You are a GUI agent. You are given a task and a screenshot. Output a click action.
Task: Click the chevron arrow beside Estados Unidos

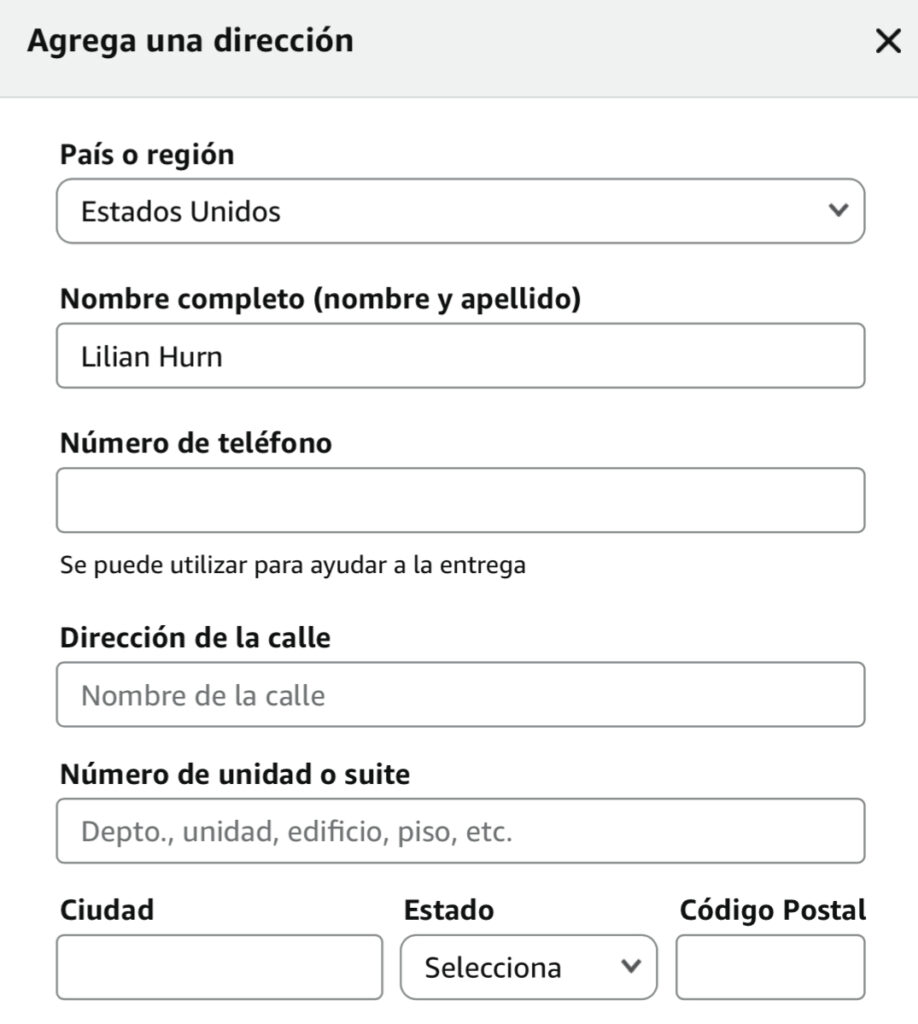point(838,211)
